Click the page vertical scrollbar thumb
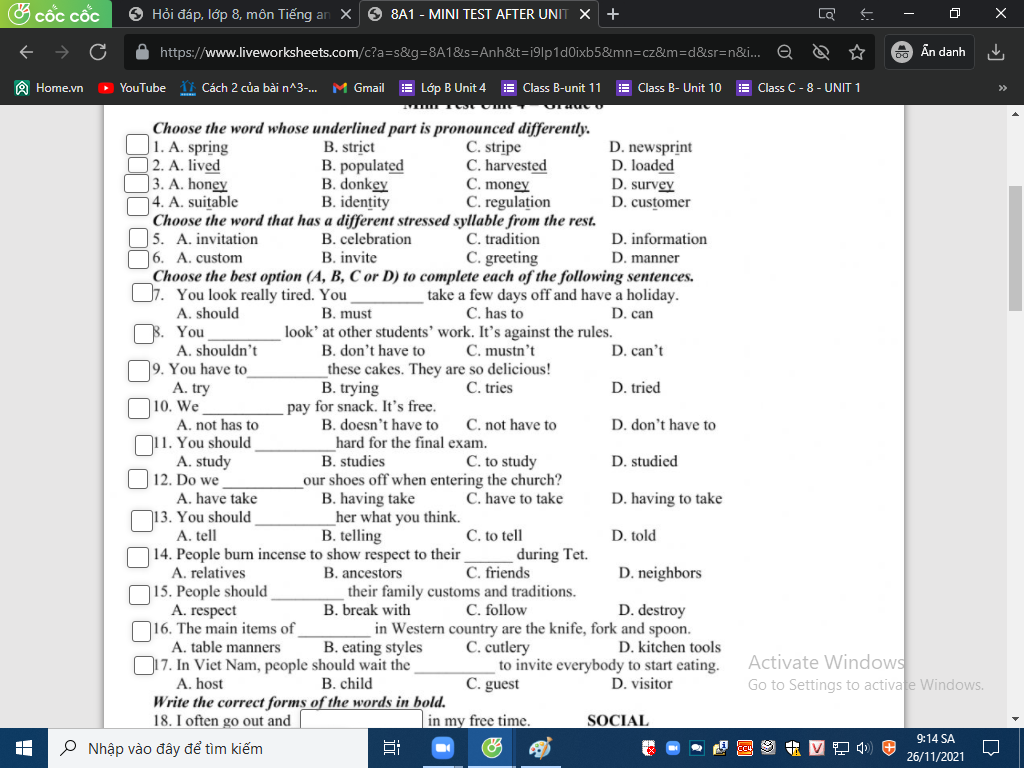 [1015, 250]
